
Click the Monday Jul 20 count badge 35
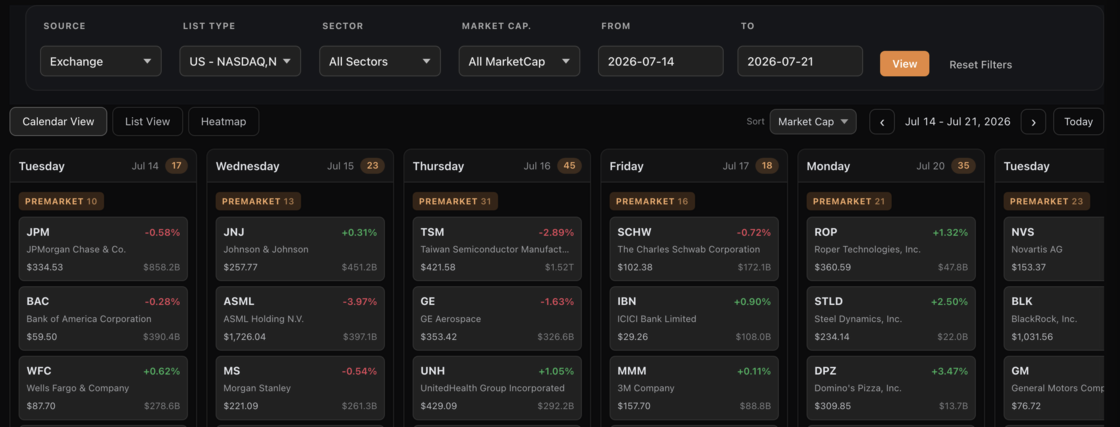click(964, 166)
